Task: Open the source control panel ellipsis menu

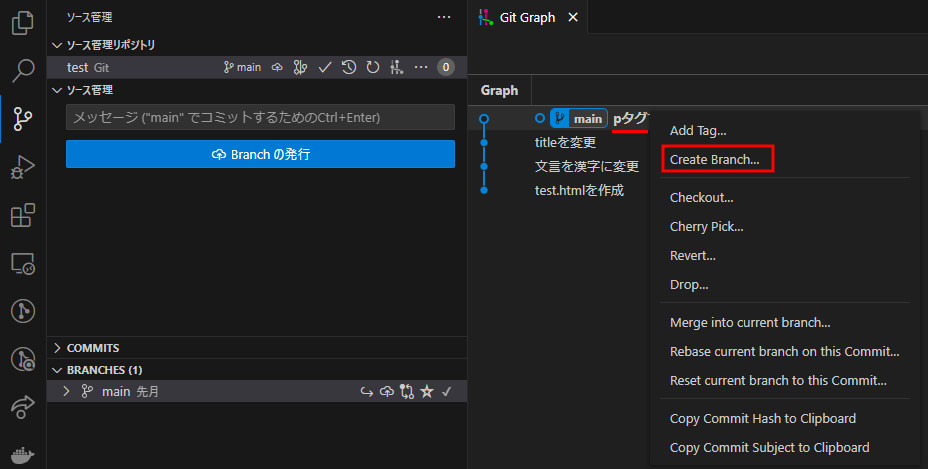Action: 444,17
